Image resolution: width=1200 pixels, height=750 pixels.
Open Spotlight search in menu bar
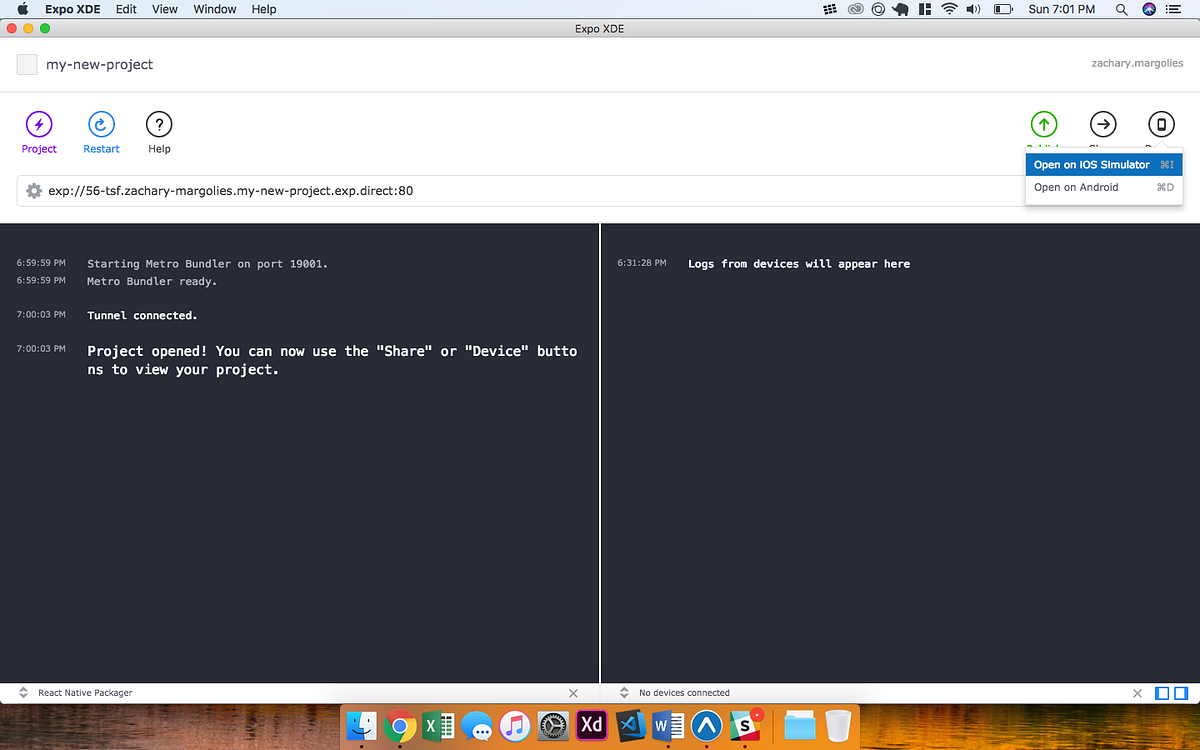click(1122, 9)
